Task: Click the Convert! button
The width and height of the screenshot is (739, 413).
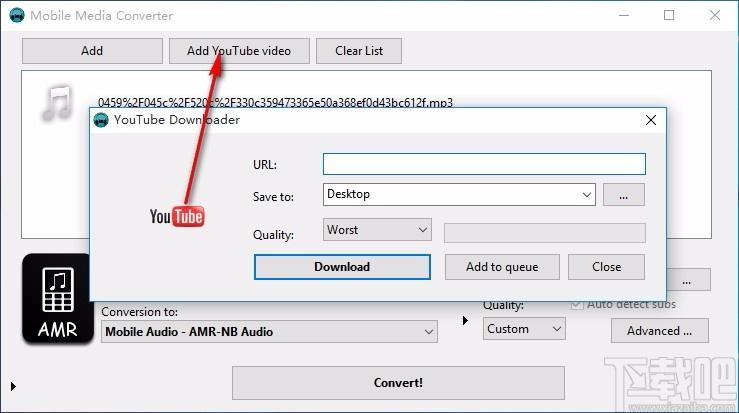Action: [x=398, y=383]
